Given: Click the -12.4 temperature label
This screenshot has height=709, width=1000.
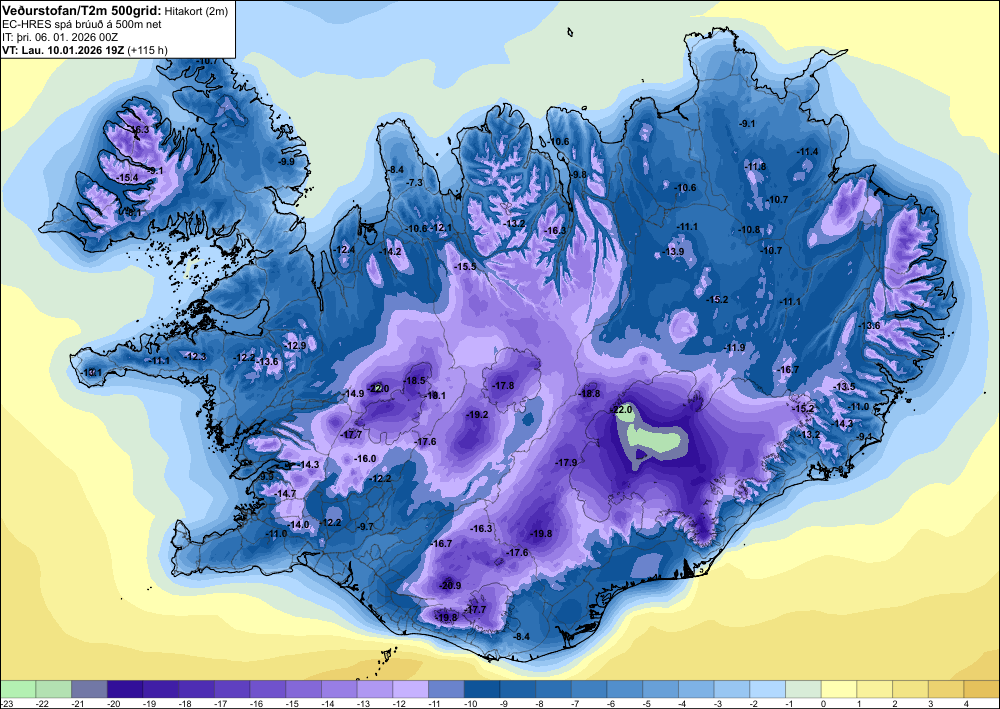Looking at the screenshot, I should (344, 249).
